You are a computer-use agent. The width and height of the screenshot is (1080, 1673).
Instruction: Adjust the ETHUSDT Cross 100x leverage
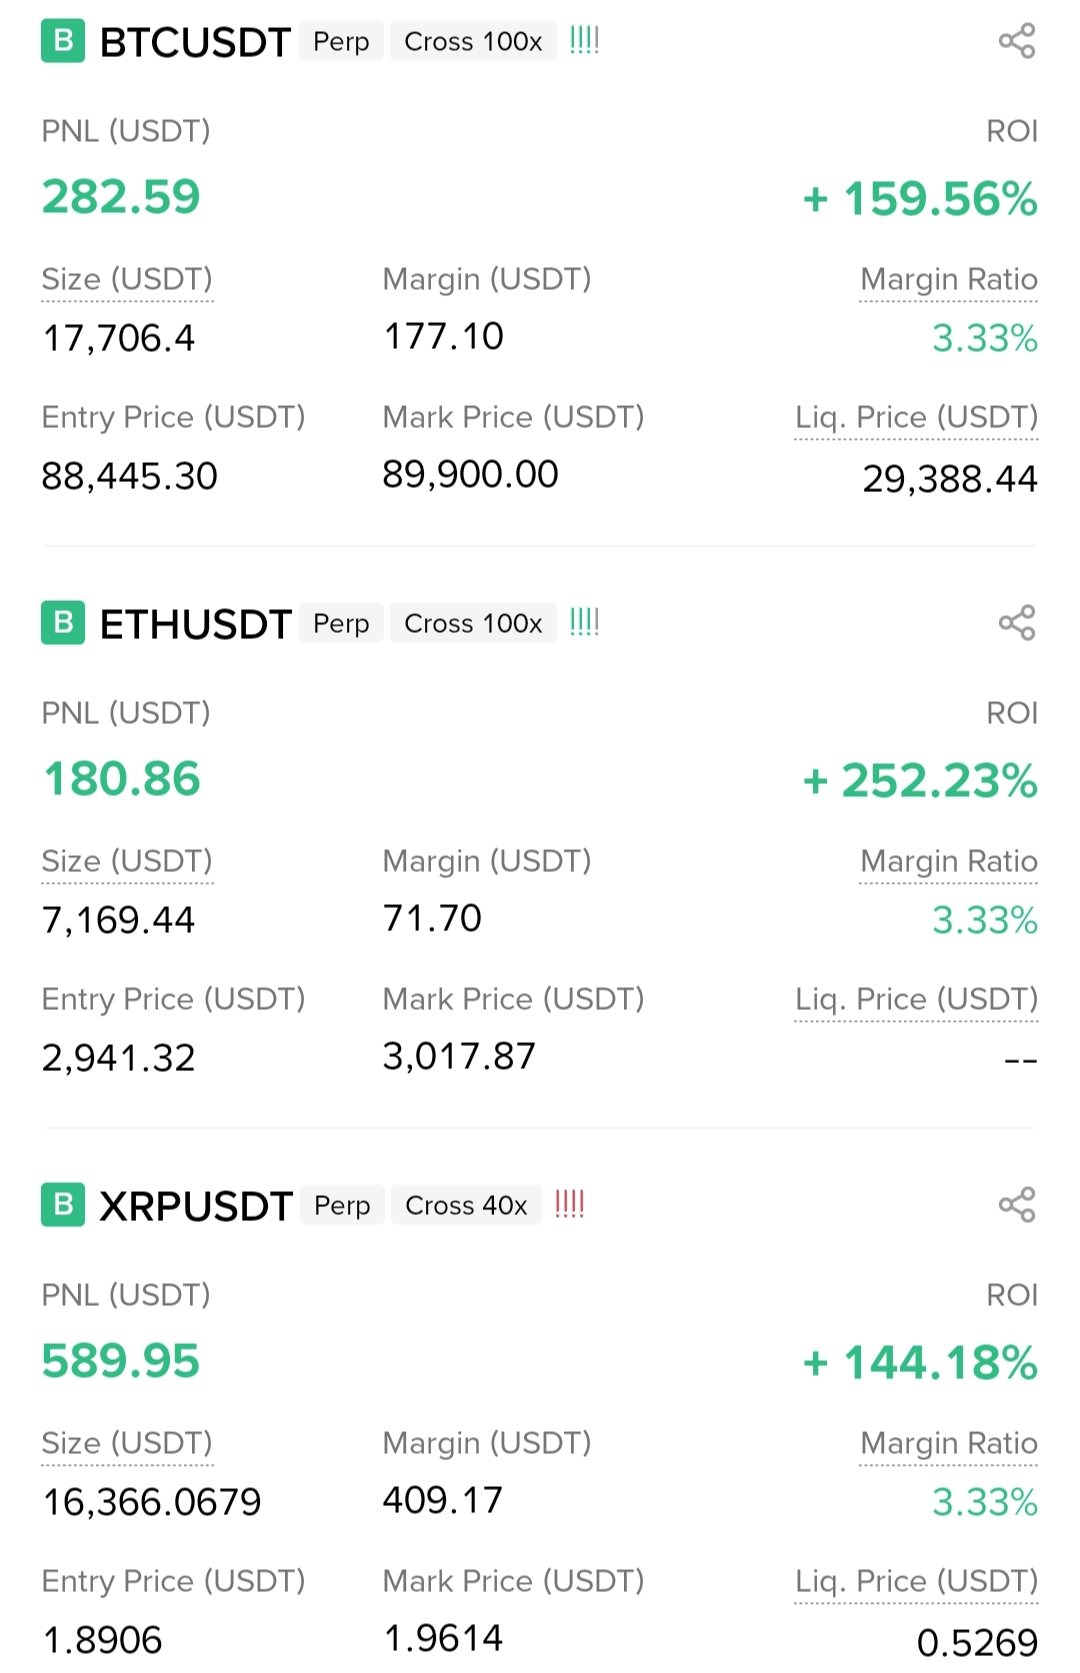click(x=473, y=624)
